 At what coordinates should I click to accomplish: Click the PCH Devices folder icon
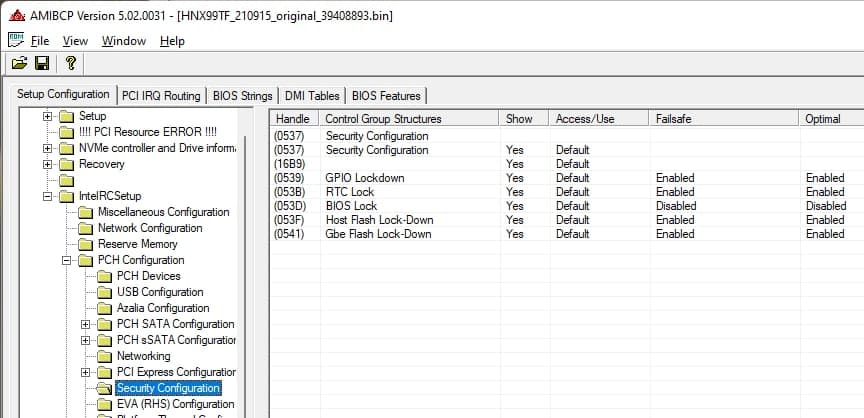click(x=105, y=276)
